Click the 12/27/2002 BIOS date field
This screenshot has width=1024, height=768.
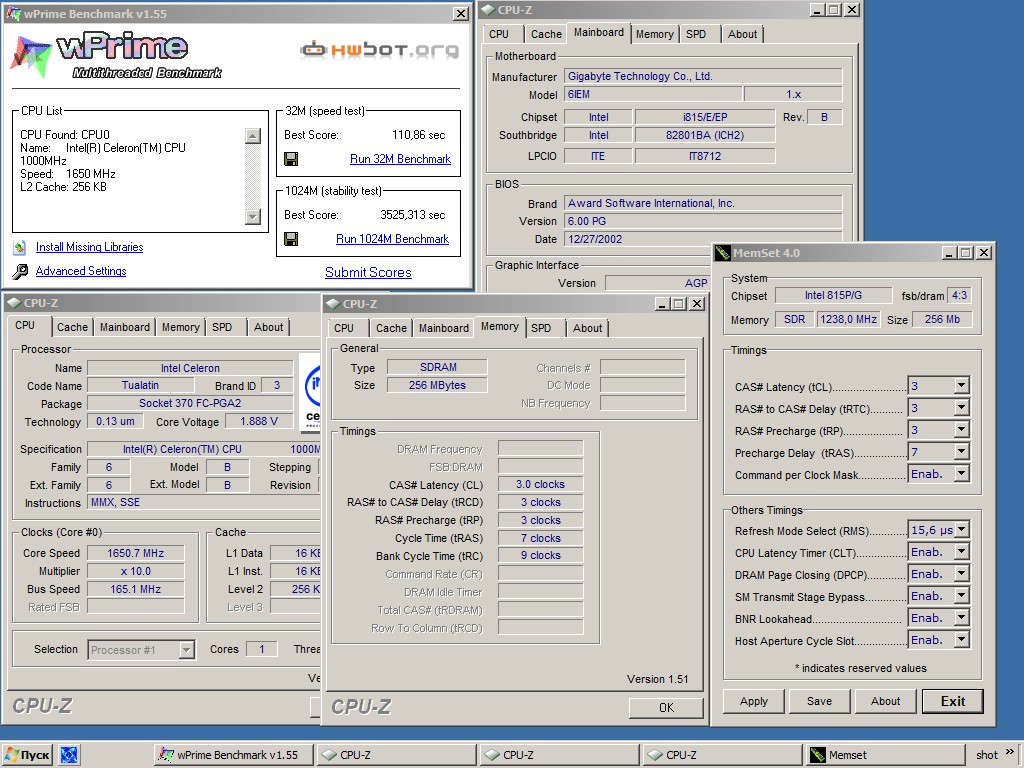coord(703,239)
